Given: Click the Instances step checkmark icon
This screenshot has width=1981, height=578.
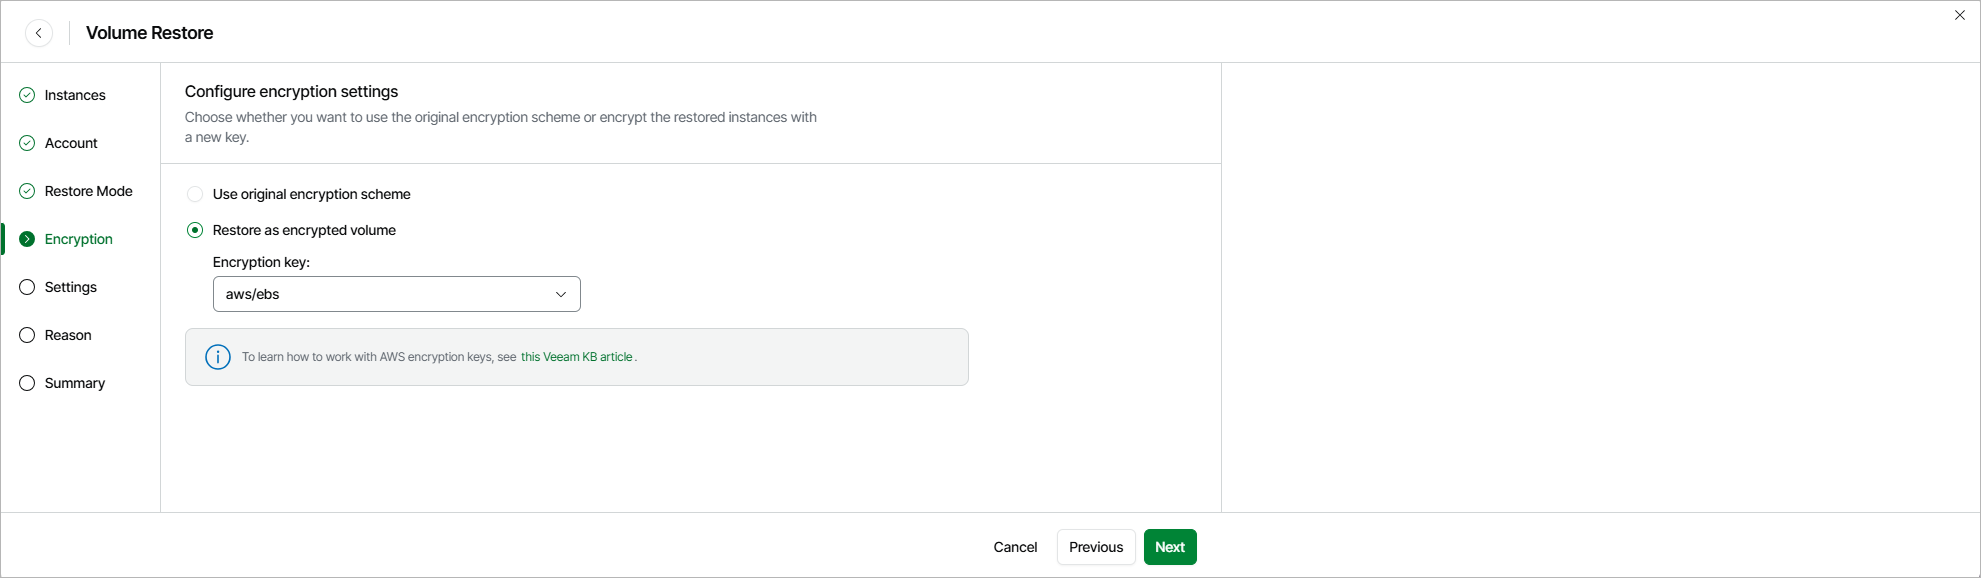Looking at the screenshot, I should tap(27, 95).
